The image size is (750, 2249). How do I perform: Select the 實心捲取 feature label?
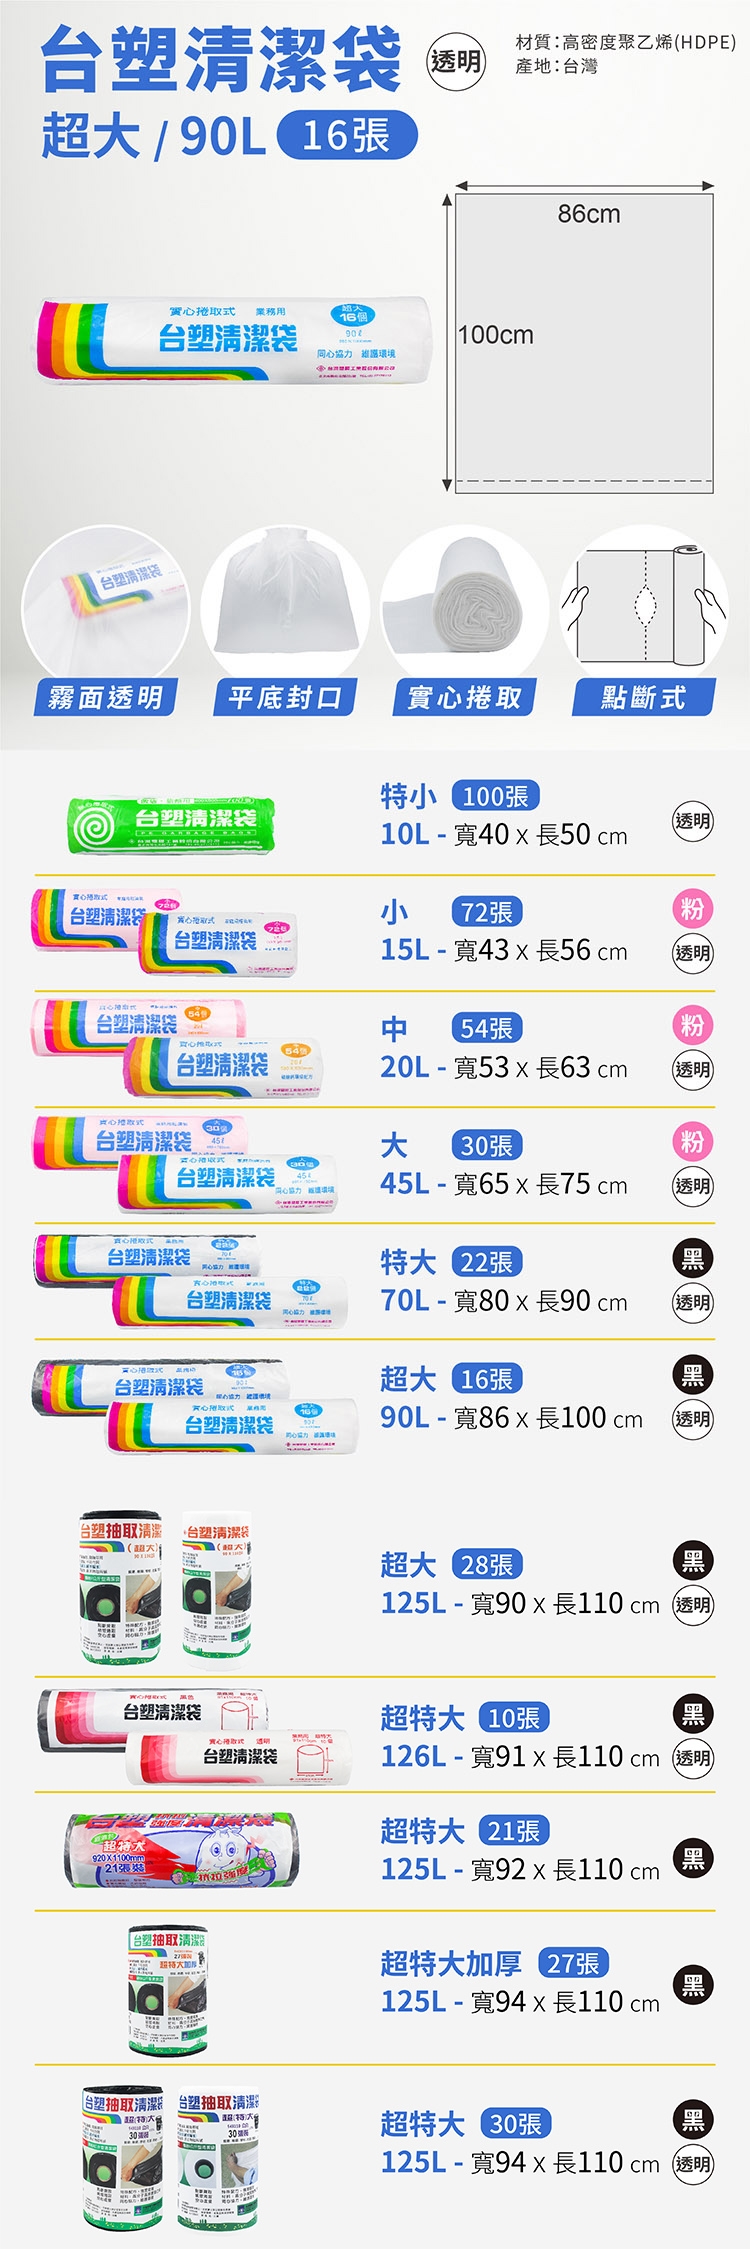tap(464, 697)
